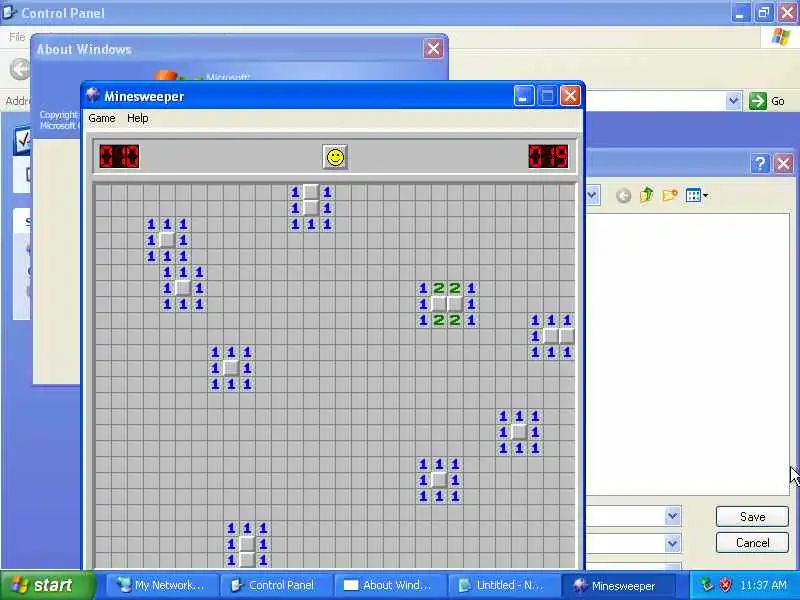
Task: Click the Control Panel title bar icon
Action: click(9, 12)
